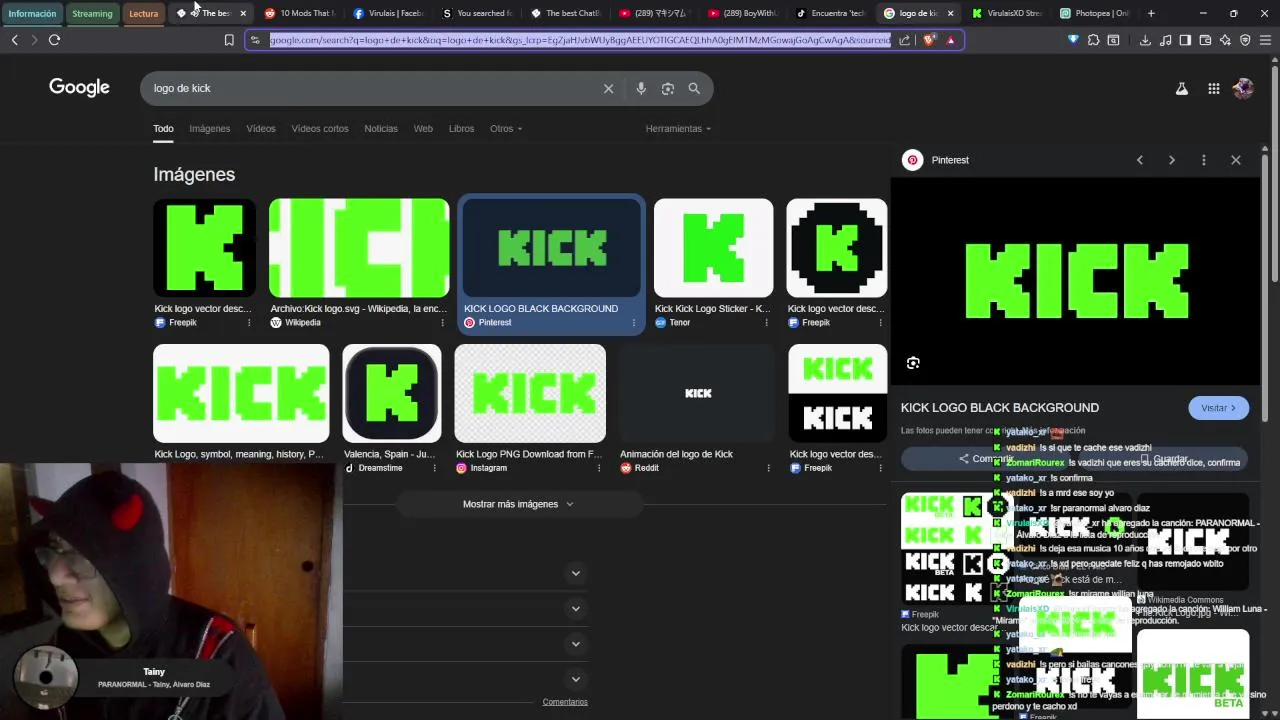Switch to the 10 Mods Reddit tab

tap(298, 13)
